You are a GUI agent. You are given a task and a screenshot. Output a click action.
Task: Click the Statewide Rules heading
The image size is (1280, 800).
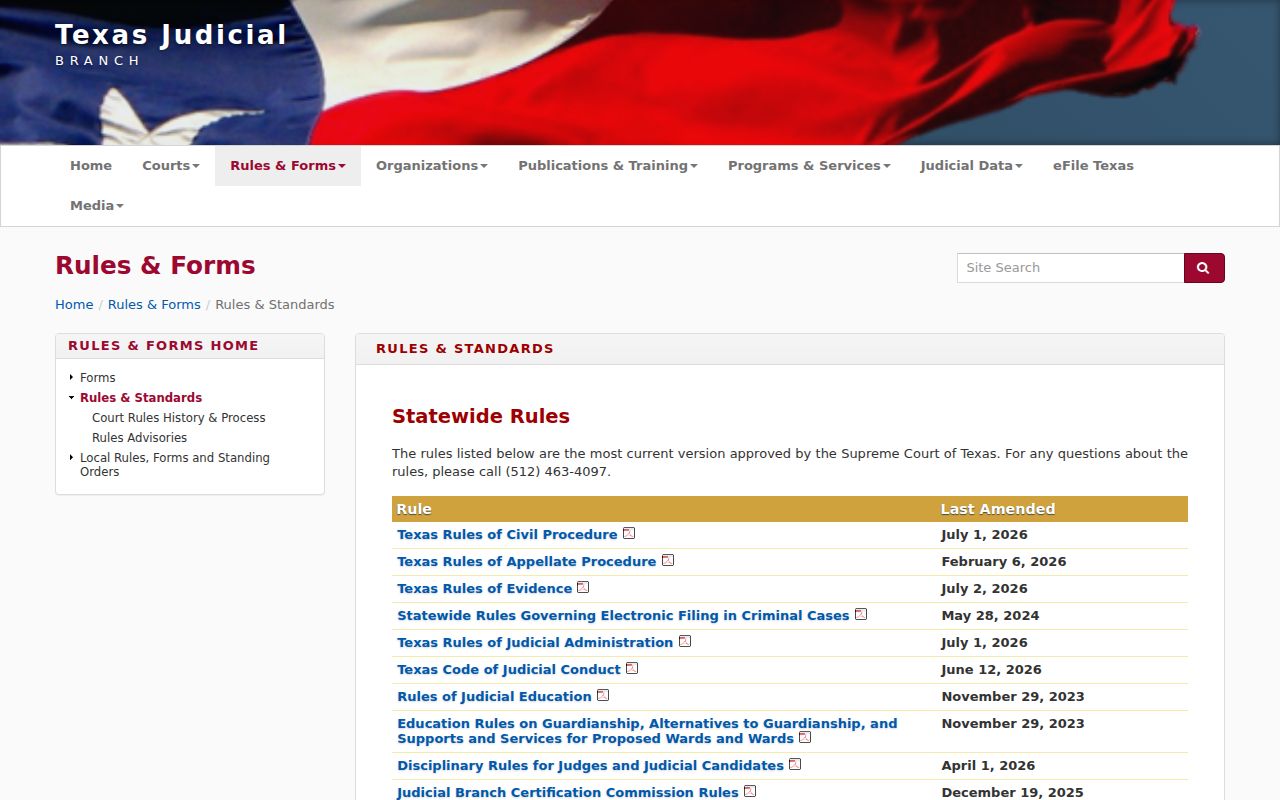(x=481, y=416)
